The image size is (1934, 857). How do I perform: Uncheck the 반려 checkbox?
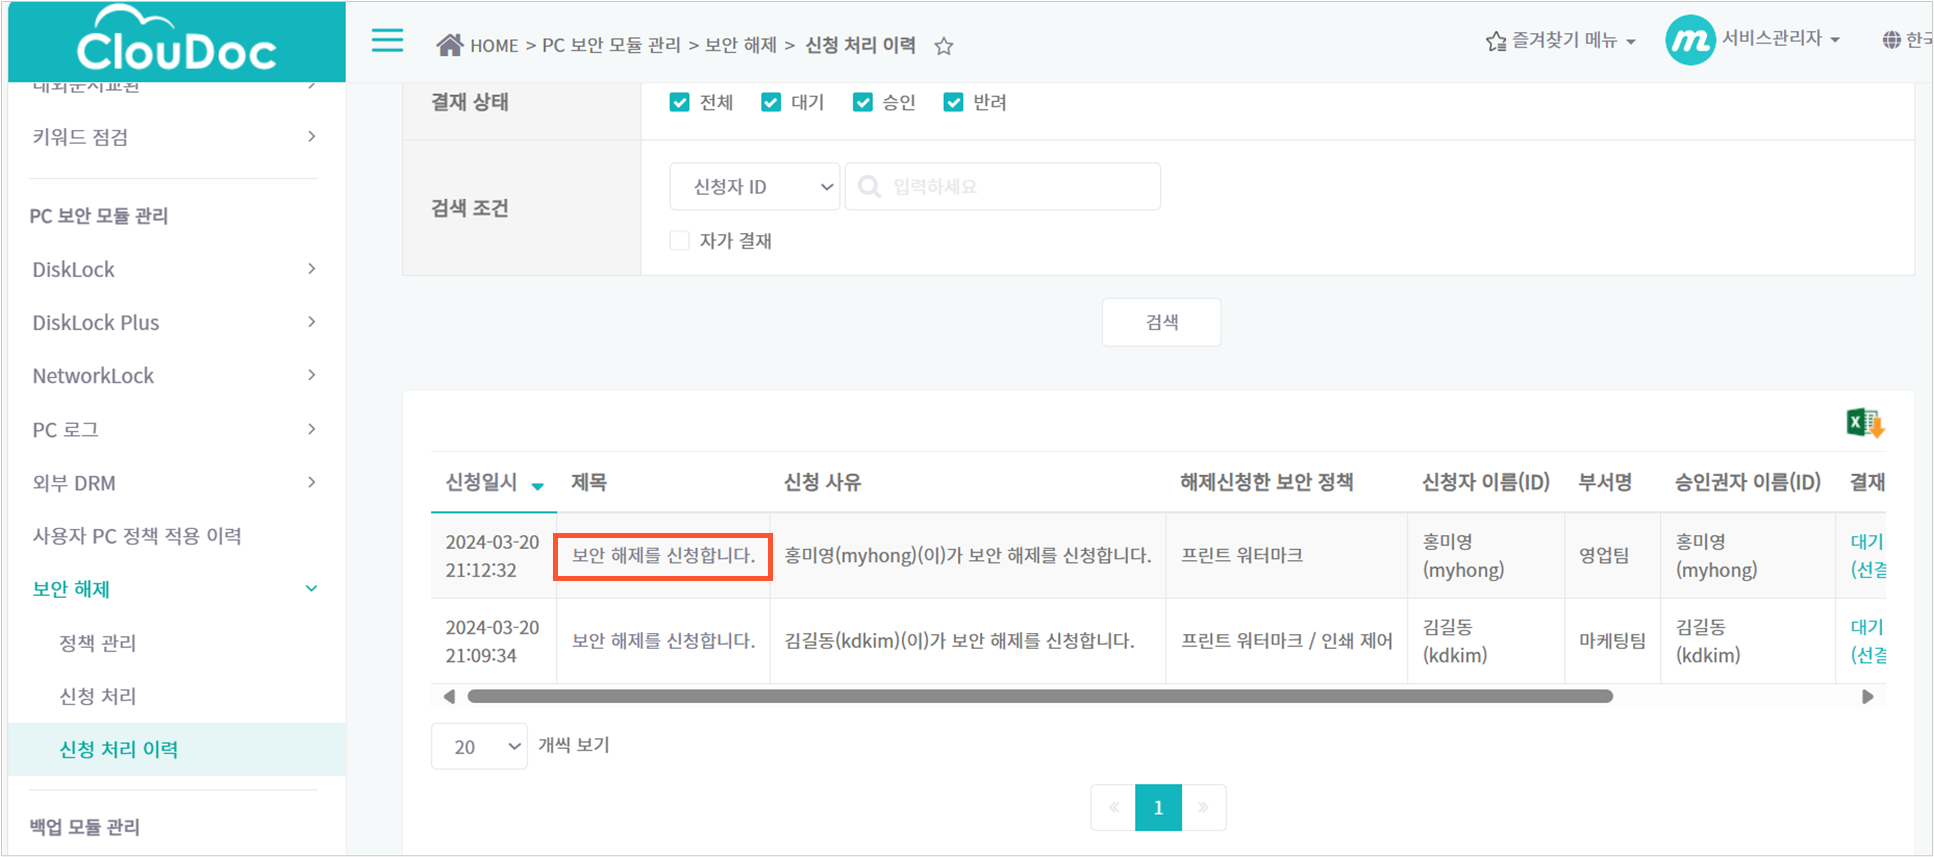coord(953,102)
